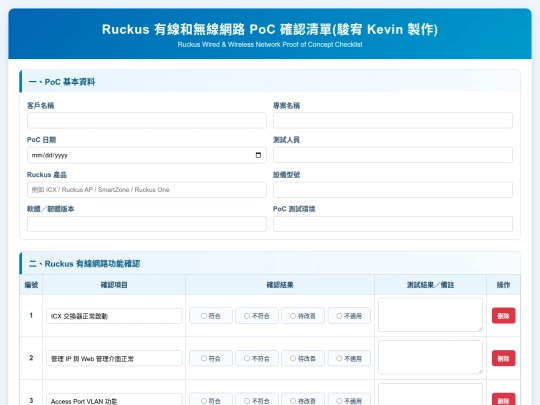This screenshot has height=405, width=540.
Task: Click the 專案名稱 input field
Action: point(393,121)
